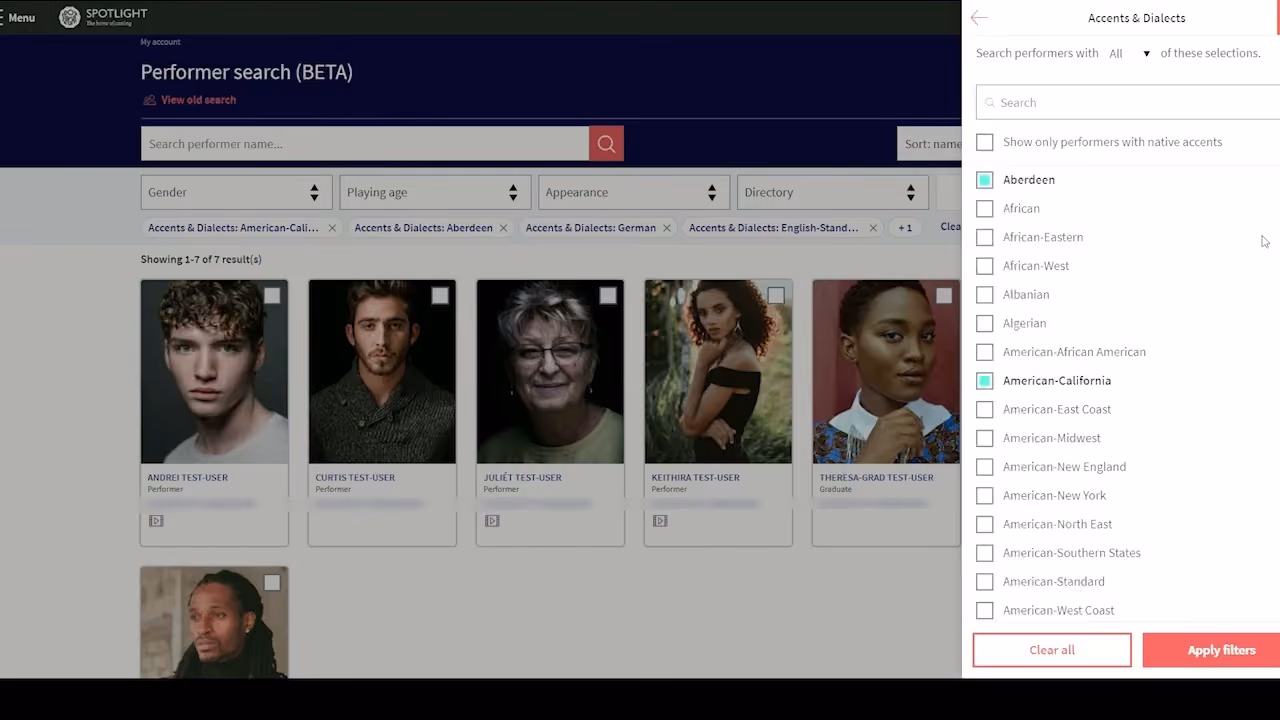Screen dimensions: 1280x720
Task: Check the American-Midwest accent
Action: pos(985,438)
